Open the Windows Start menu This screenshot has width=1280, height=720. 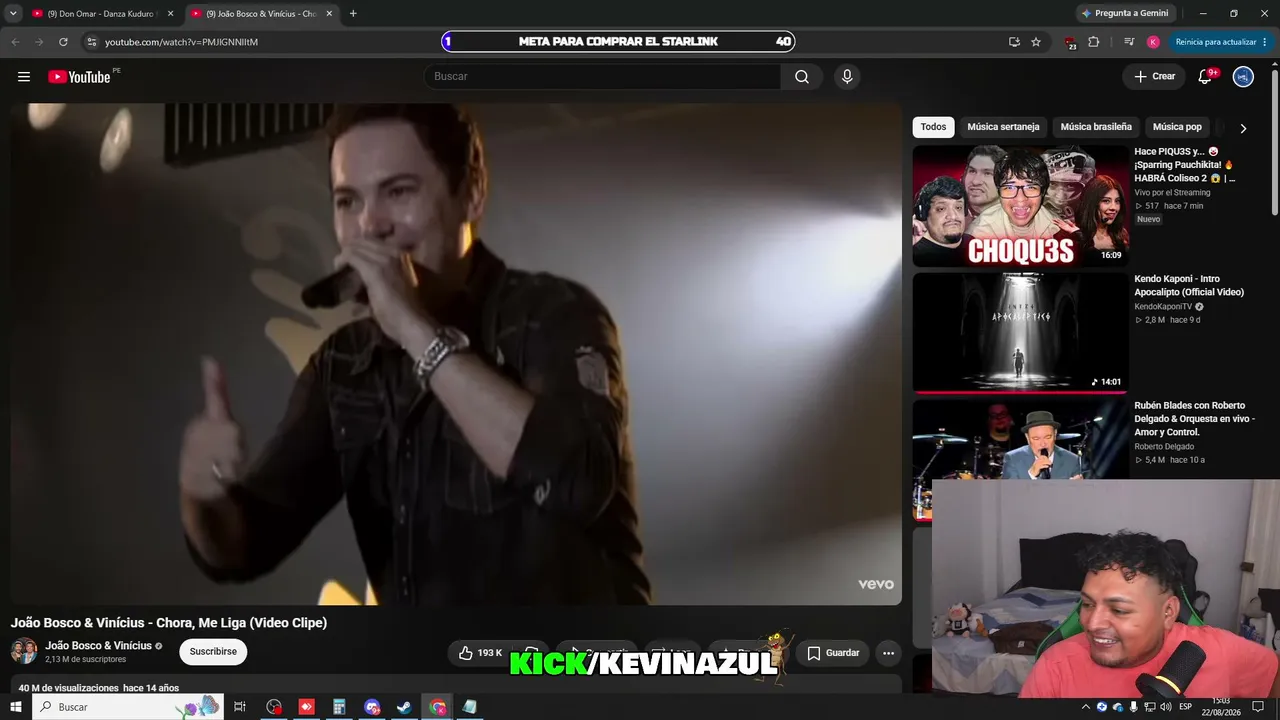[16, 707]
